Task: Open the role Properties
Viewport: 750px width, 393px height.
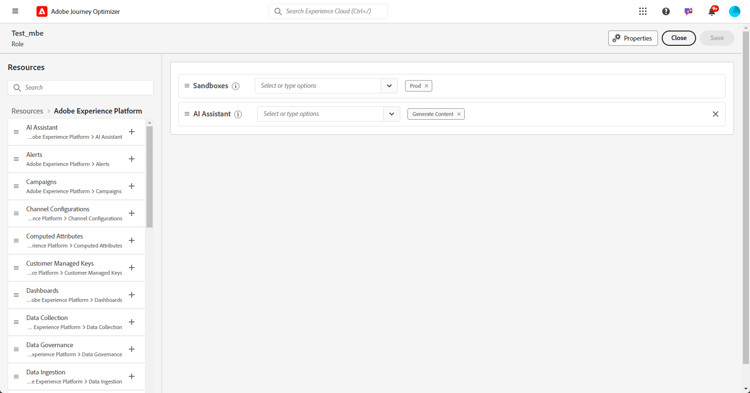Action: [633, 38]
